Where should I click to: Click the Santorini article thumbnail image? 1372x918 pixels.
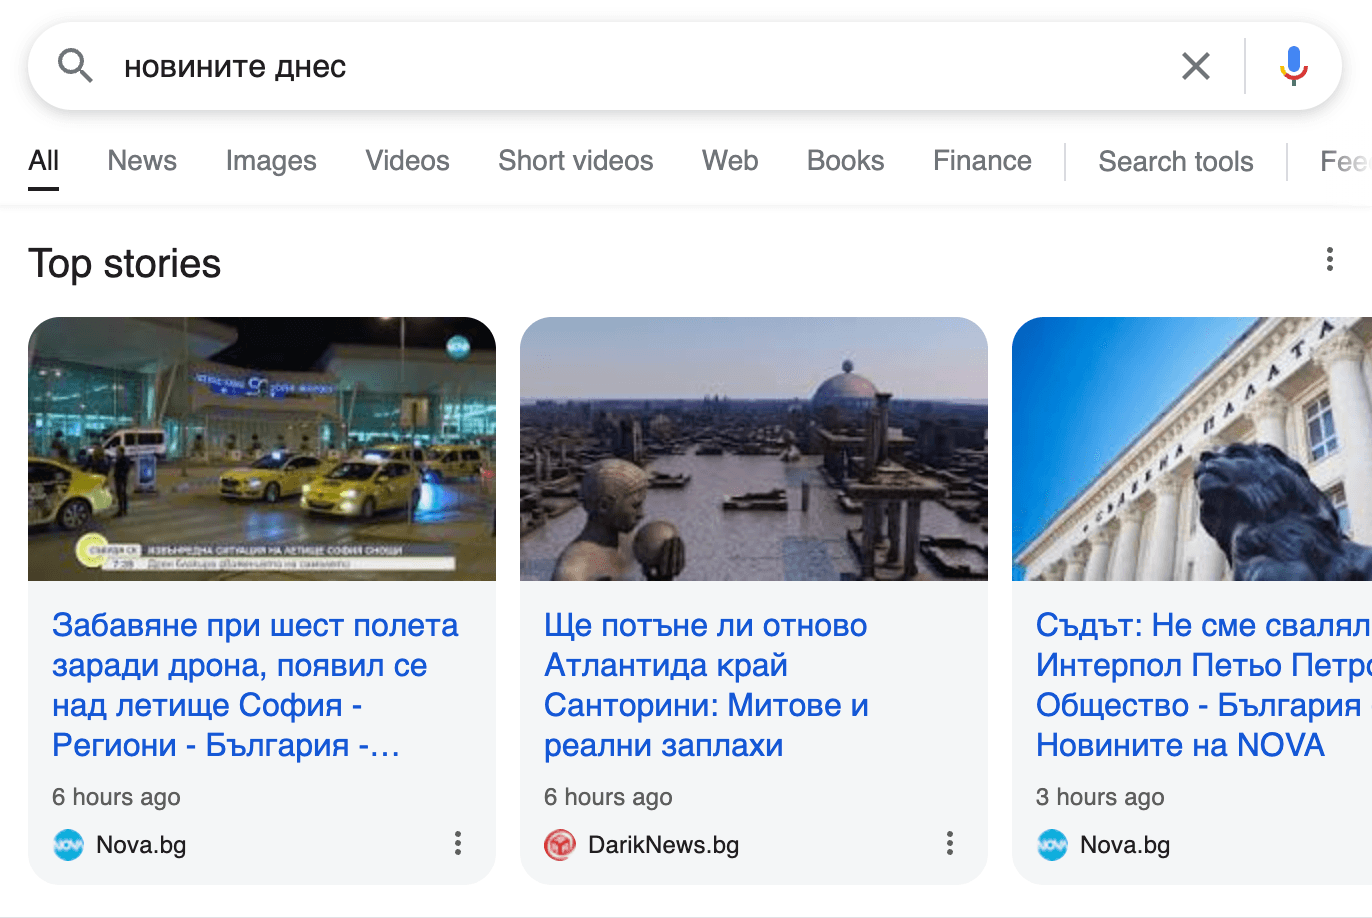pos(753,449)
